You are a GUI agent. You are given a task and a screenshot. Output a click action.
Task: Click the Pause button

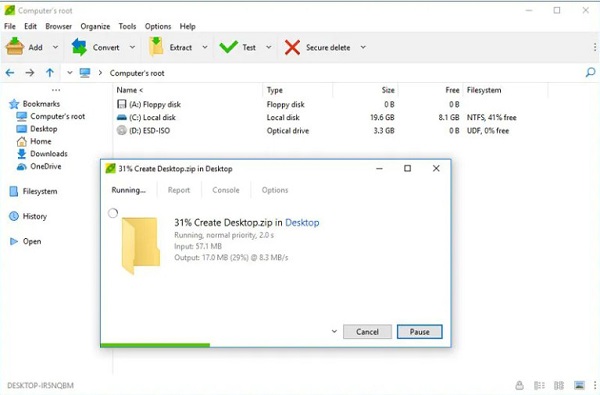coord(419,332)
